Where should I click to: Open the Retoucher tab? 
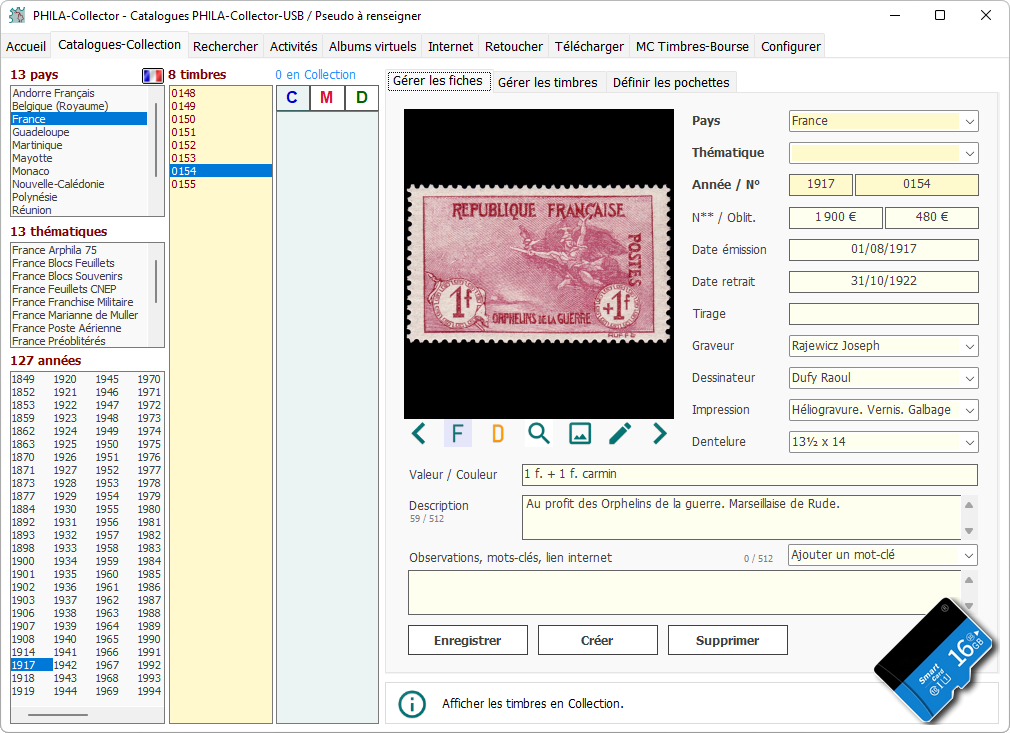point(513,46)
